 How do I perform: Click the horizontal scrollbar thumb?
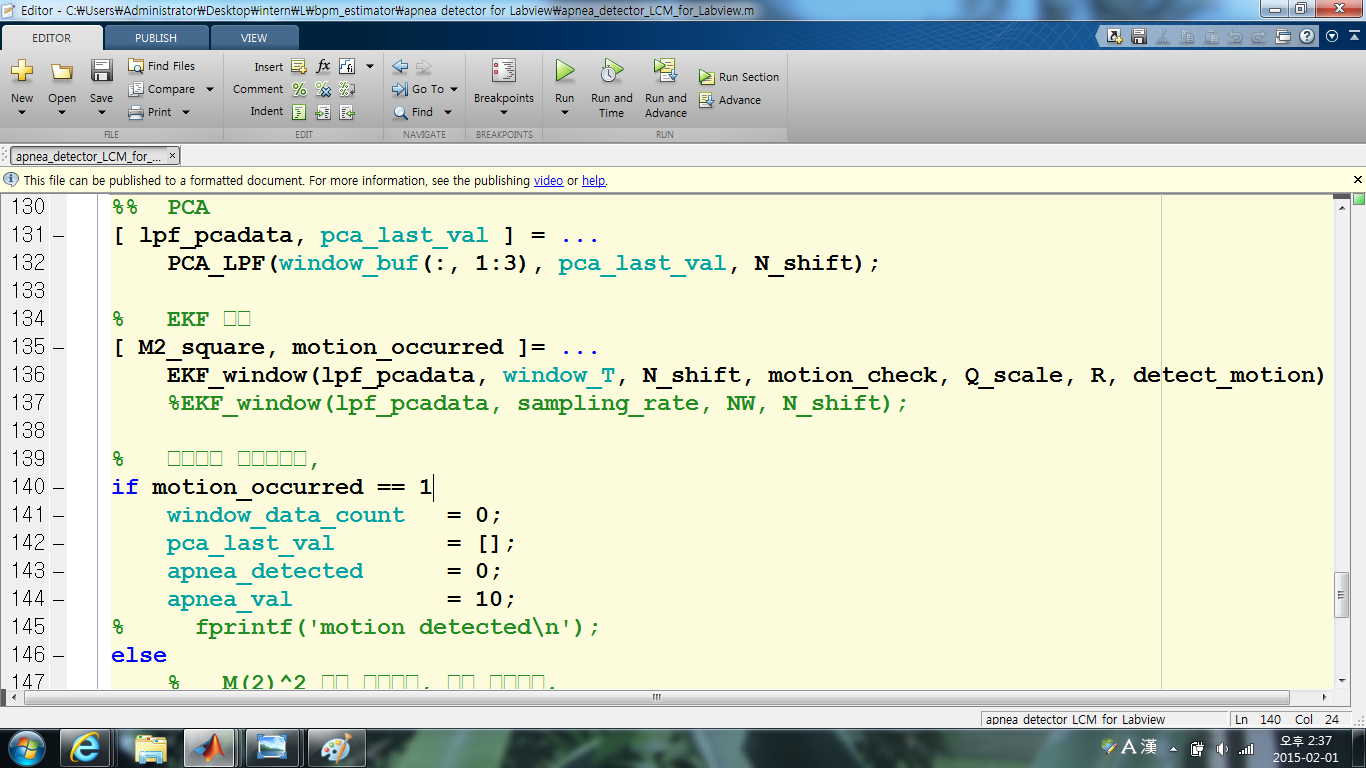click(x=657, y=698)
